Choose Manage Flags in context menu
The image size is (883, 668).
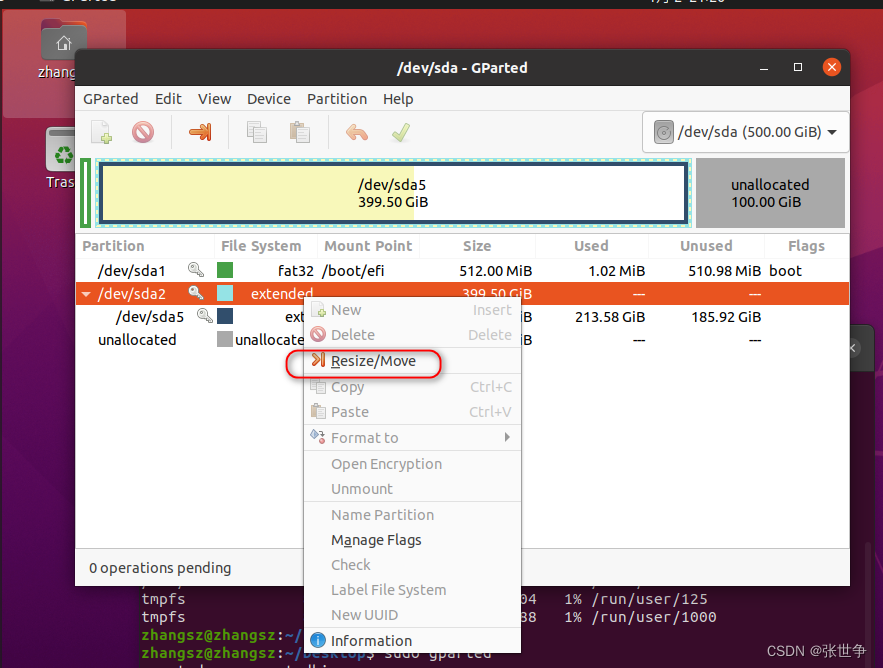click(412, 540)
